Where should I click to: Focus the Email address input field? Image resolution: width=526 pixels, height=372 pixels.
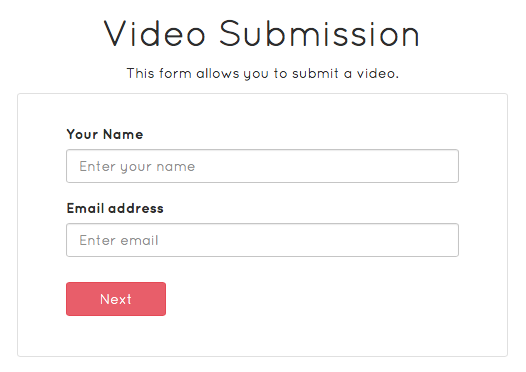(x=262, y=240)
